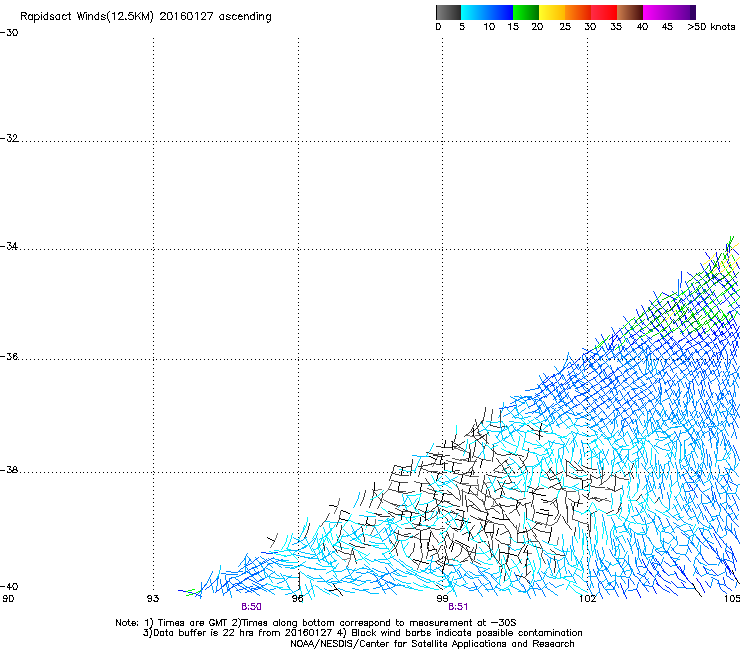740x650 pixels.
Task: Click the 93 longitude axis label
Action: pyautogui.click(x=153, y=599)
